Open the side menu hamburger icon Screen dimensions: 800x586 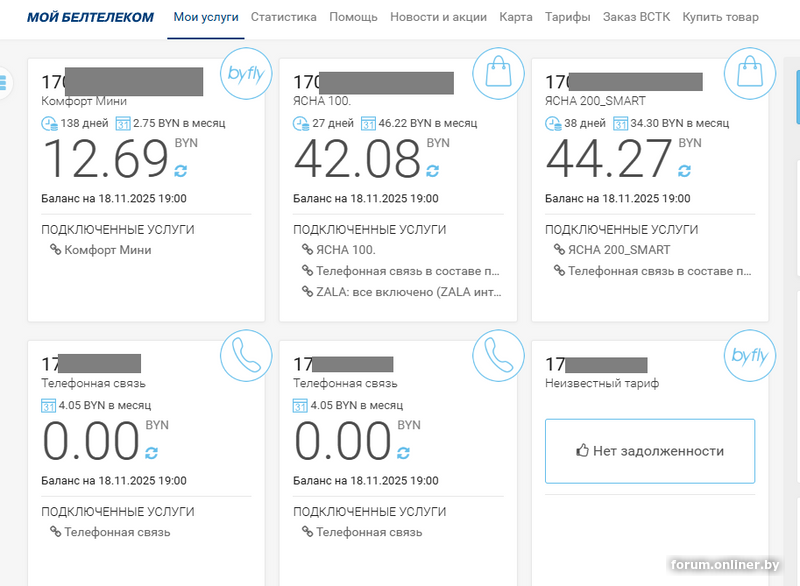3,83
